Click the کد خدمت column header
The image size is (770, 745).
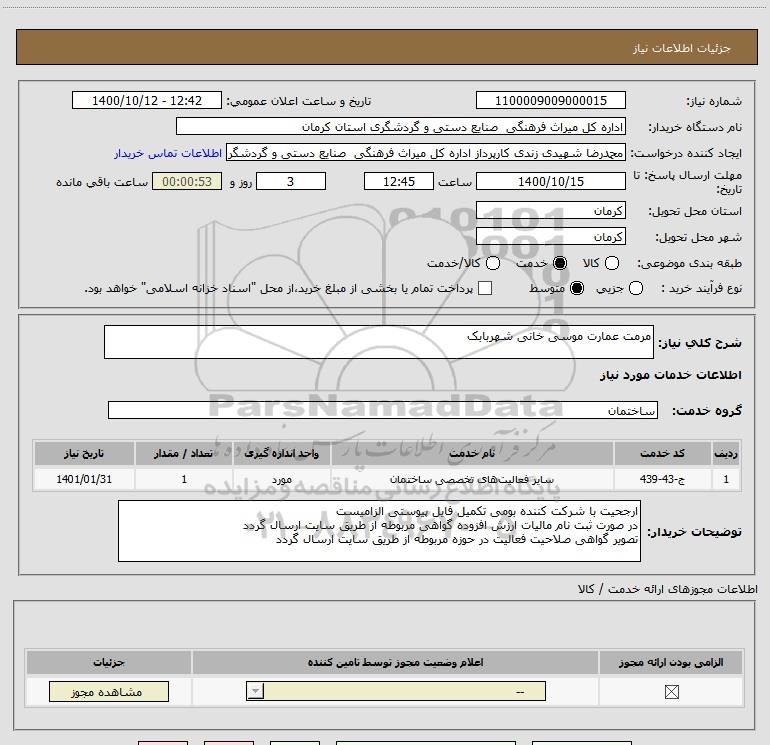coord(662,453)
